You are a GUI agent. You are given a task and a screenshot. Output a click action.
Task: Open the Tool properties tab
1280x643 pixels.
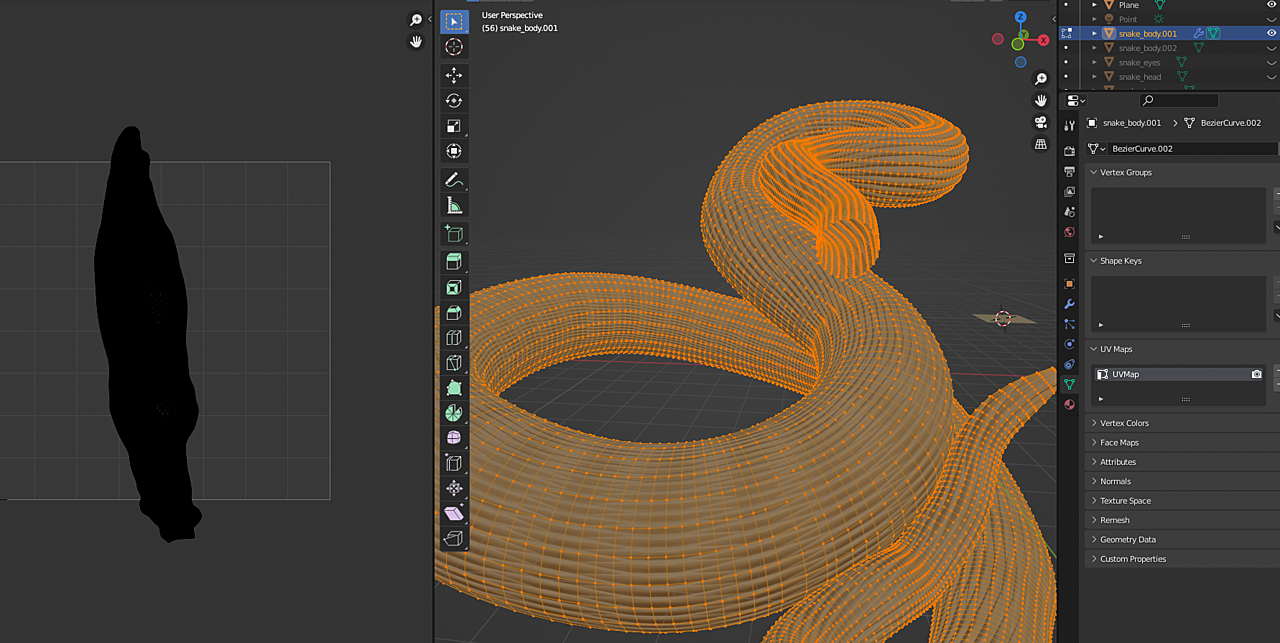(x=1069, y=125)
